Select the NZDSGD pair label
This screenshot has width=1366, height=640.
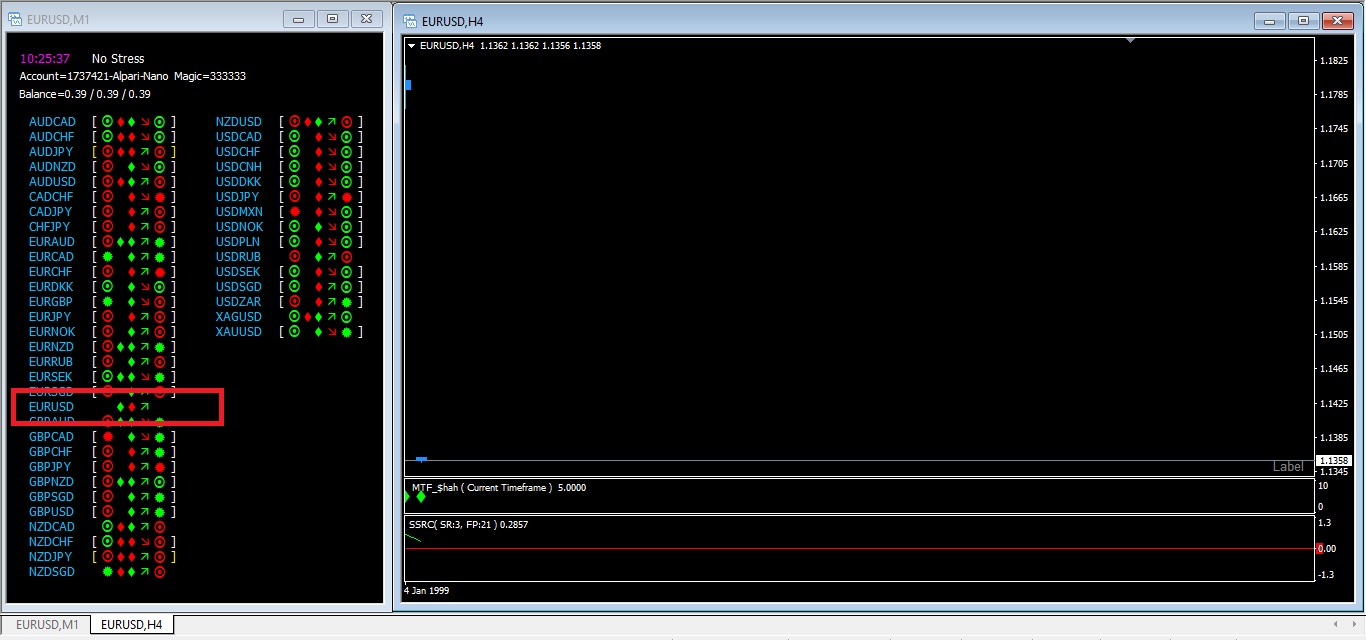coord(52,572)
